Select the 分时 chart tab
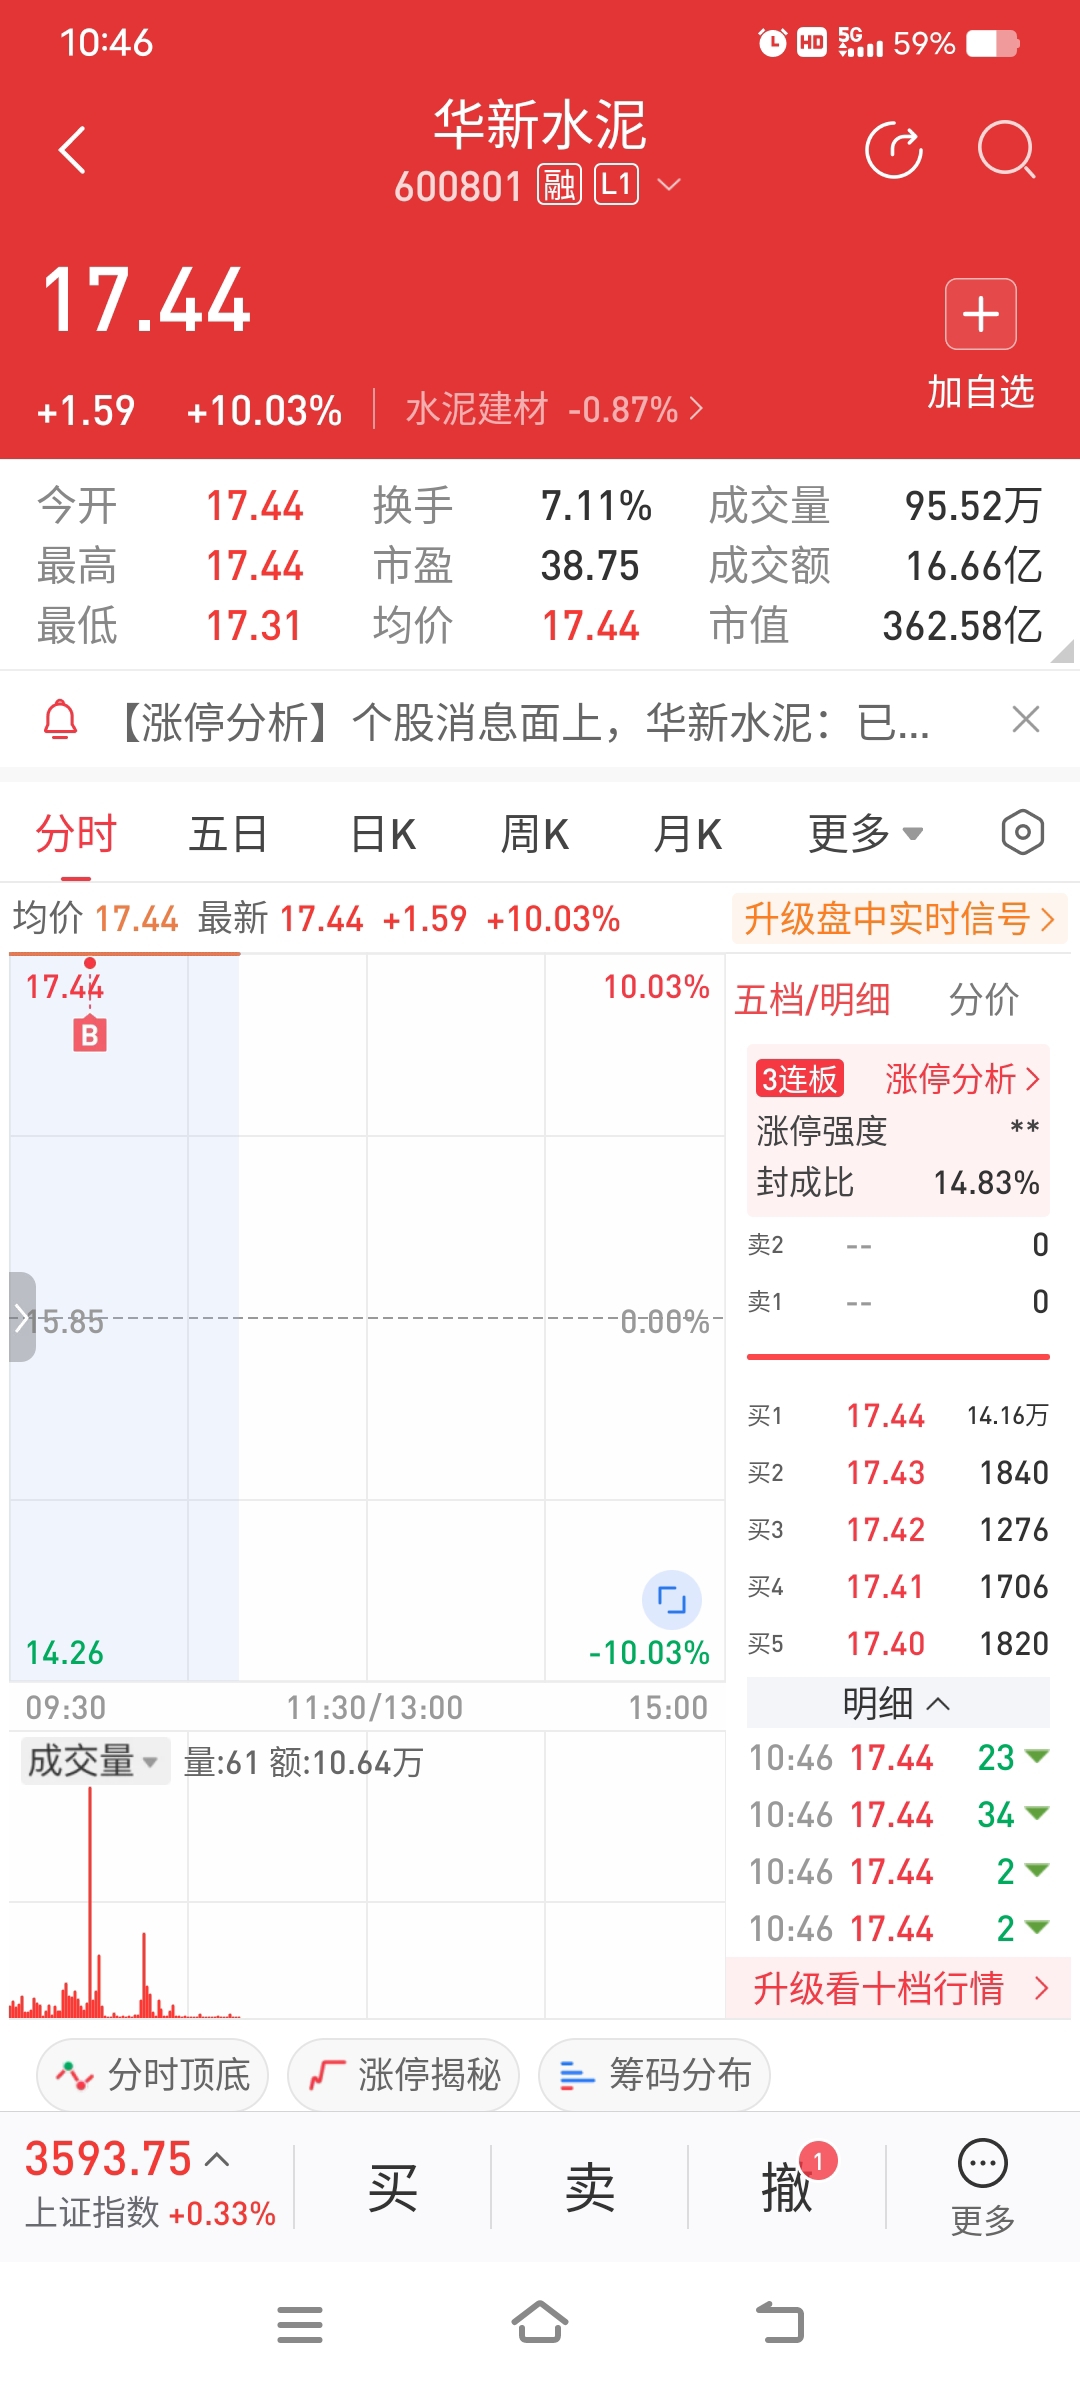This screenshot has height=2388, width=1080. (76, 833)
